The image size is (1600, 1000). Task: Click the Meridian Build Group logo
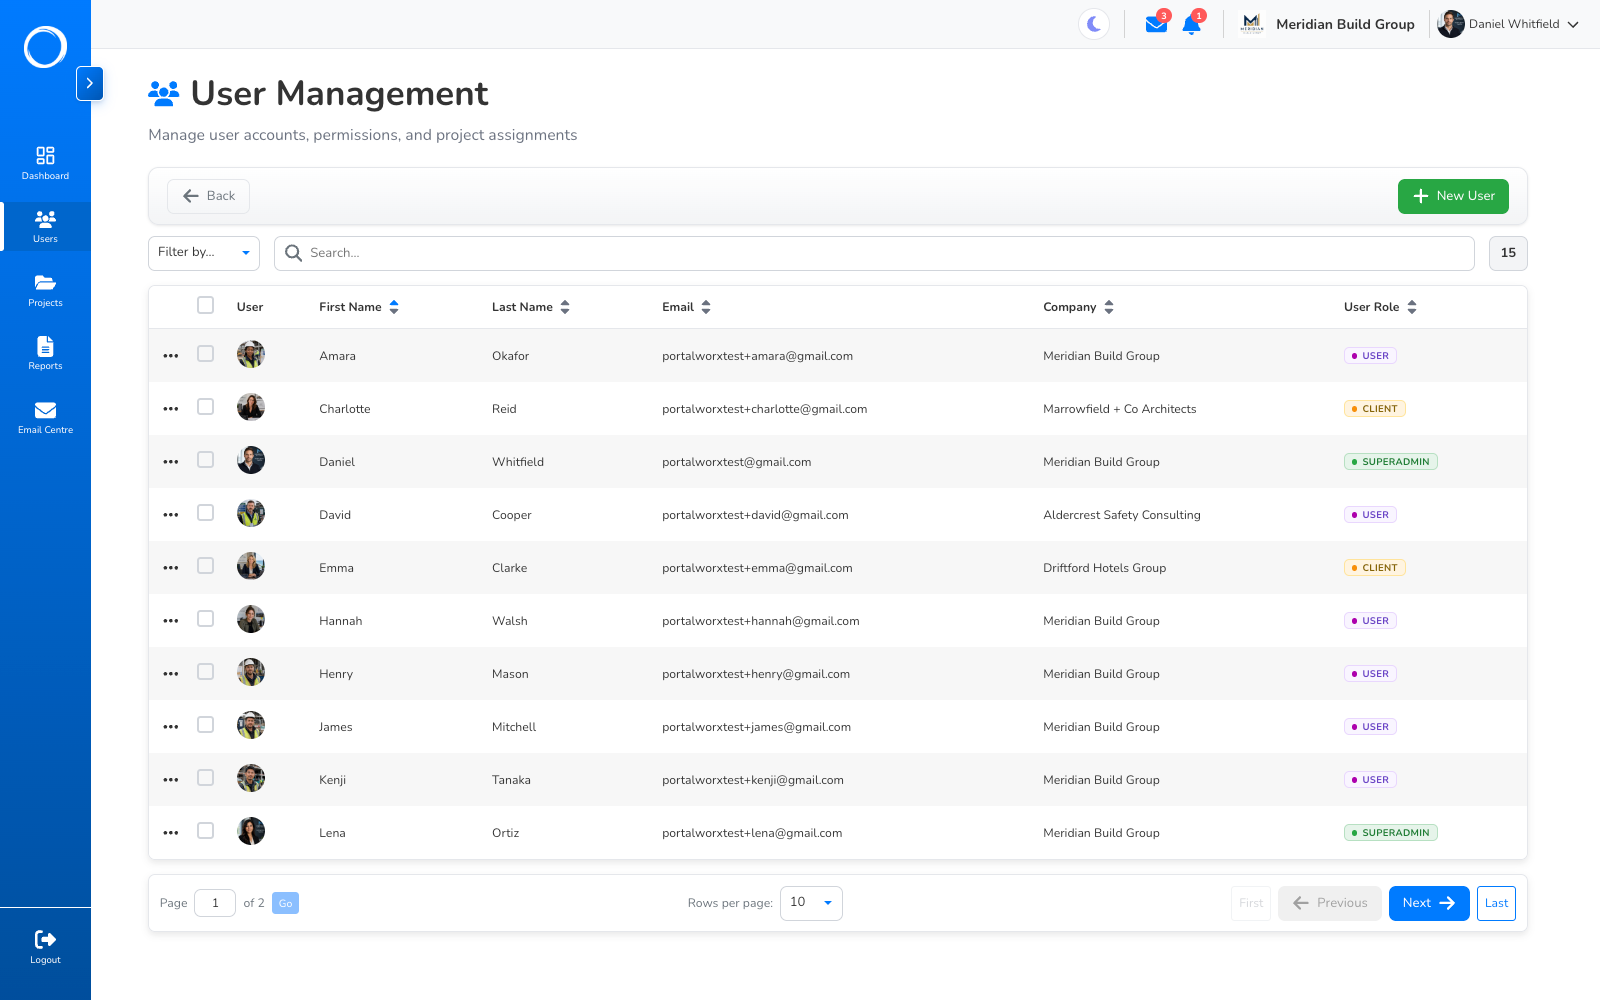click(x=1251, y=24)
